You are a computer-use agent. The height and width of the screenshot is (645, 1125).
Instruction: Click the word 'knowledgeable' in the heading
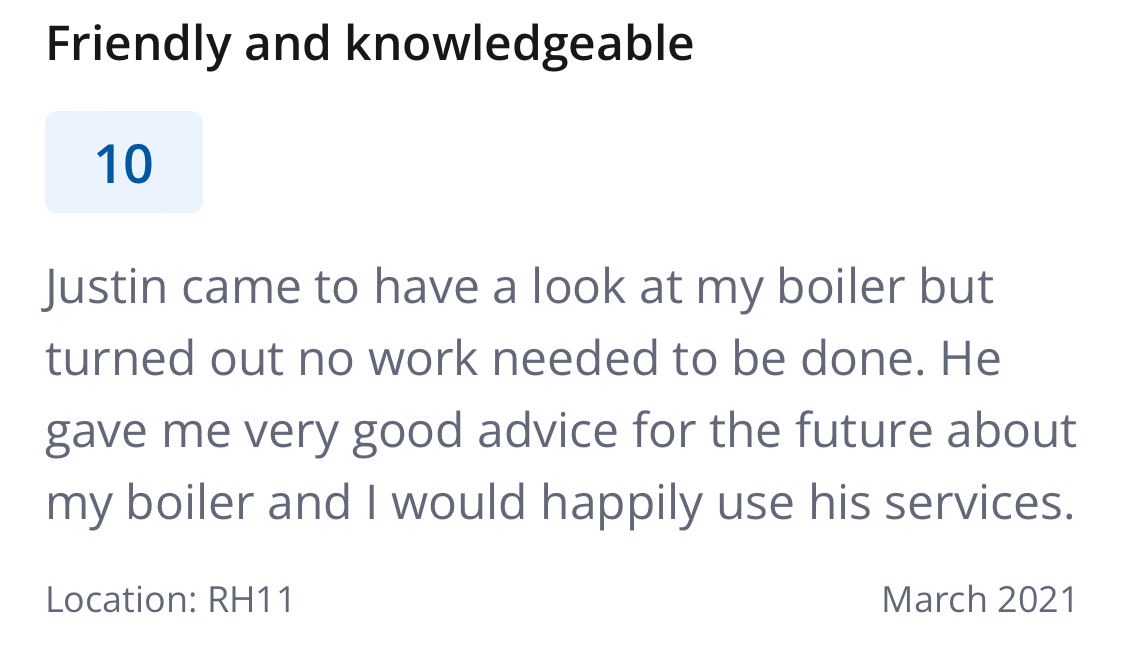pos(519,44)
